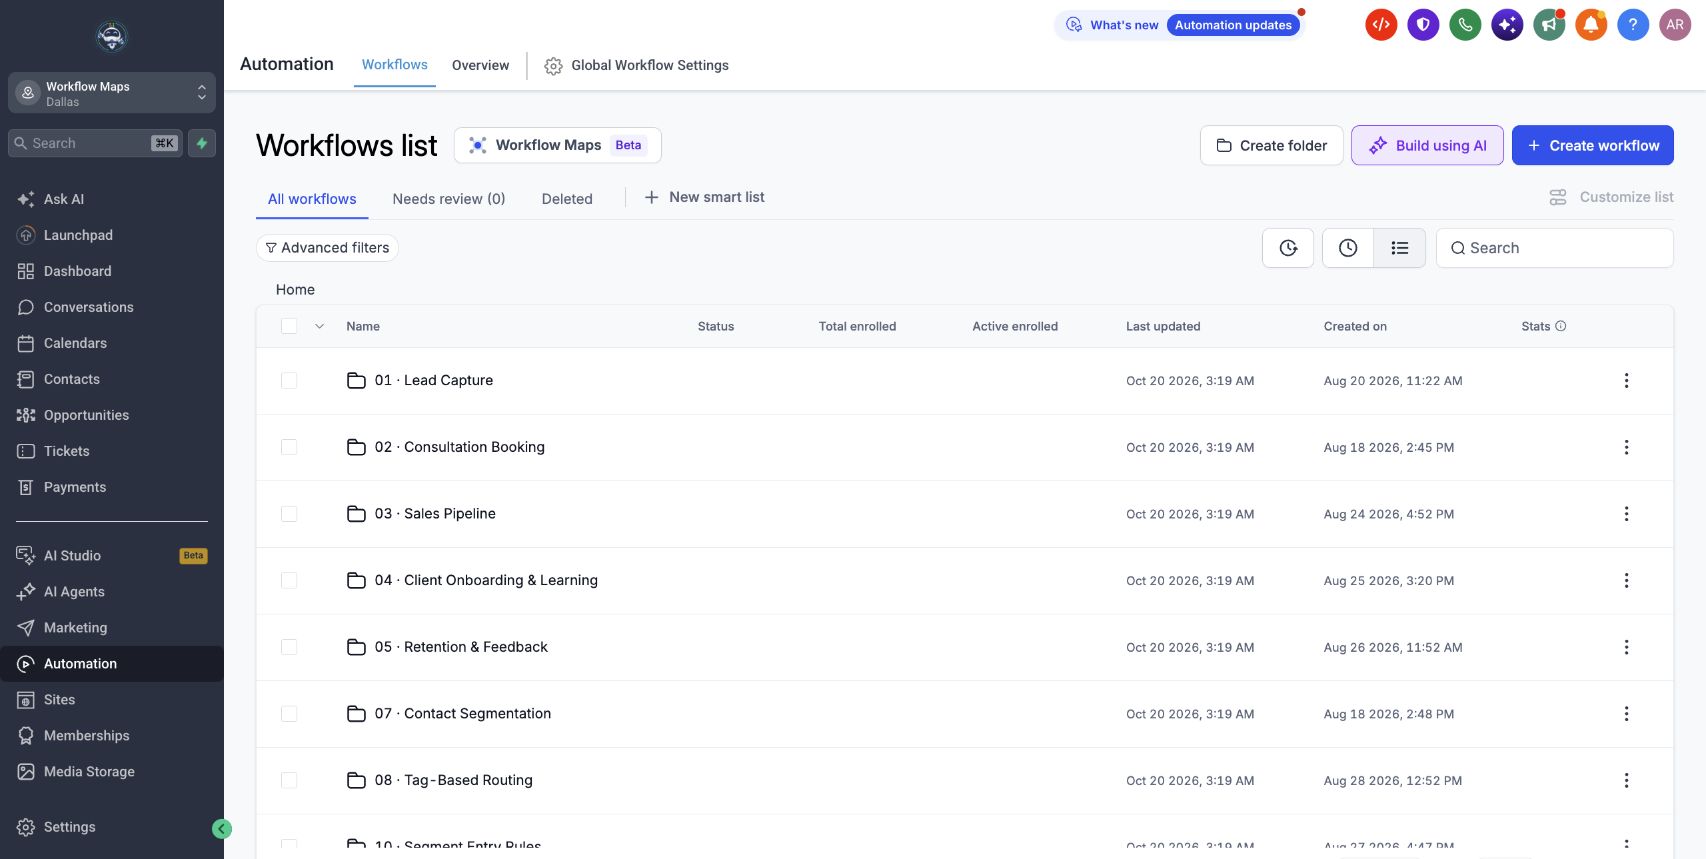This screenshot has height=859, width=1706.
Task: Switch to the list view icon
Action: [x=1400, y=248]
